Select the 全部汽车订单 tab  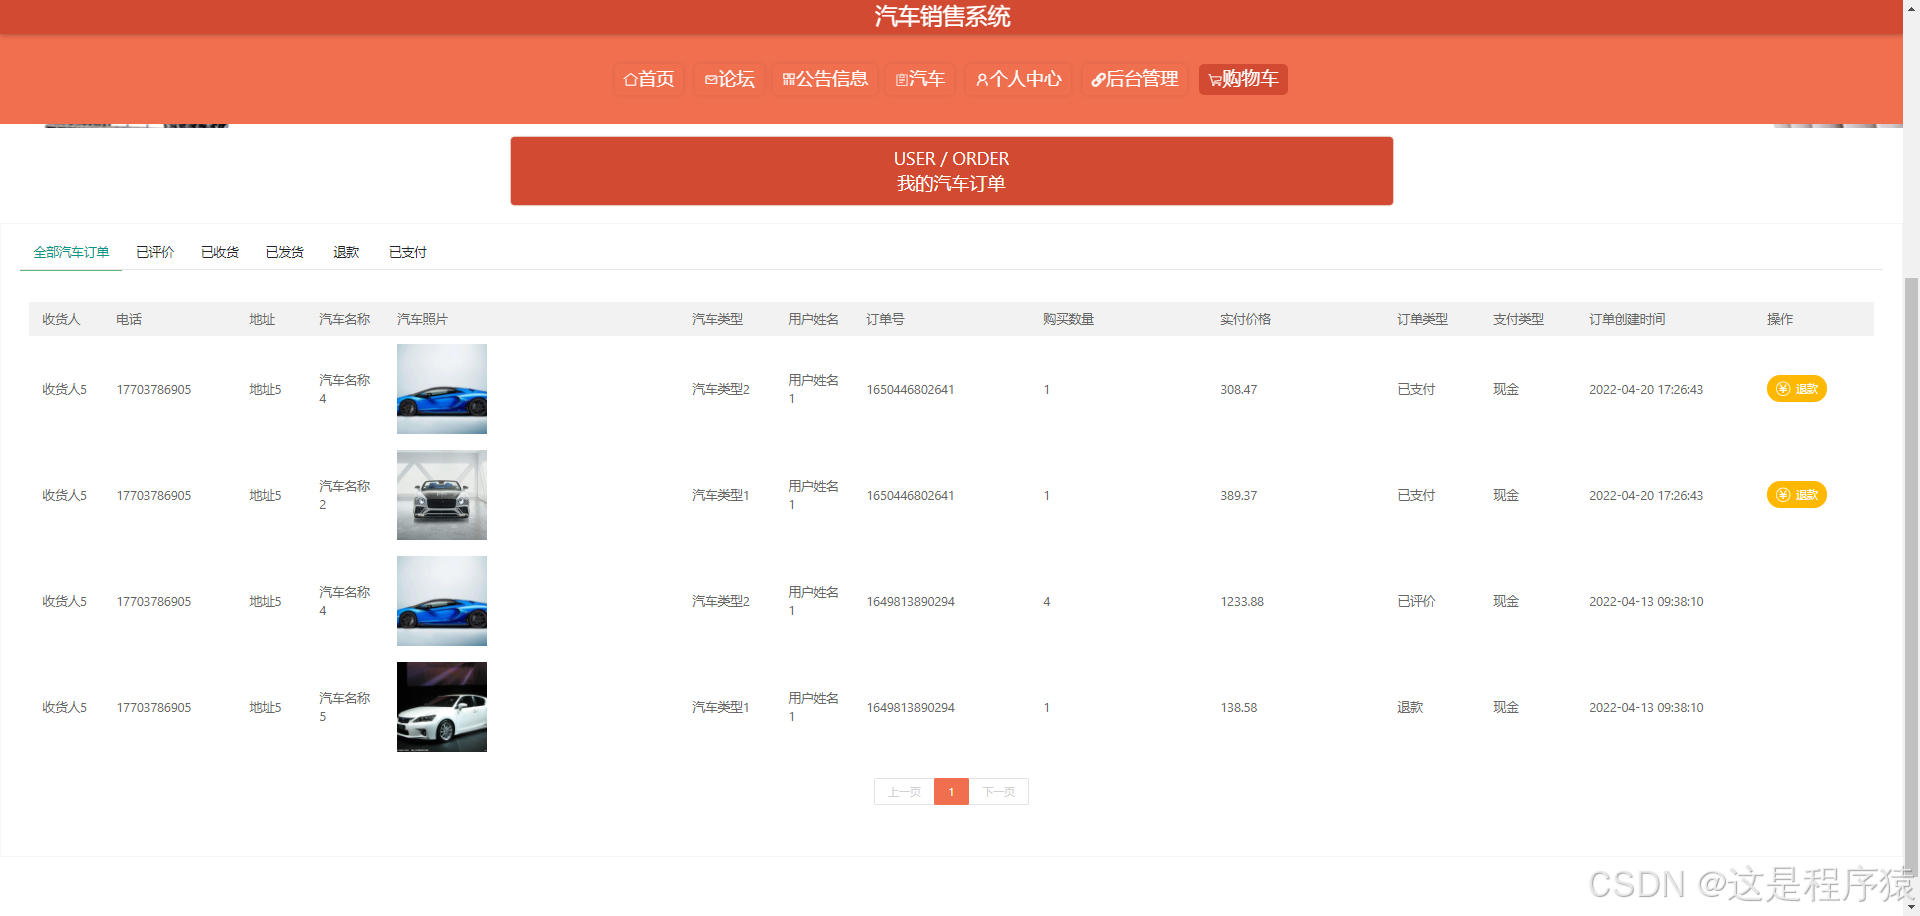click(71, 252)
